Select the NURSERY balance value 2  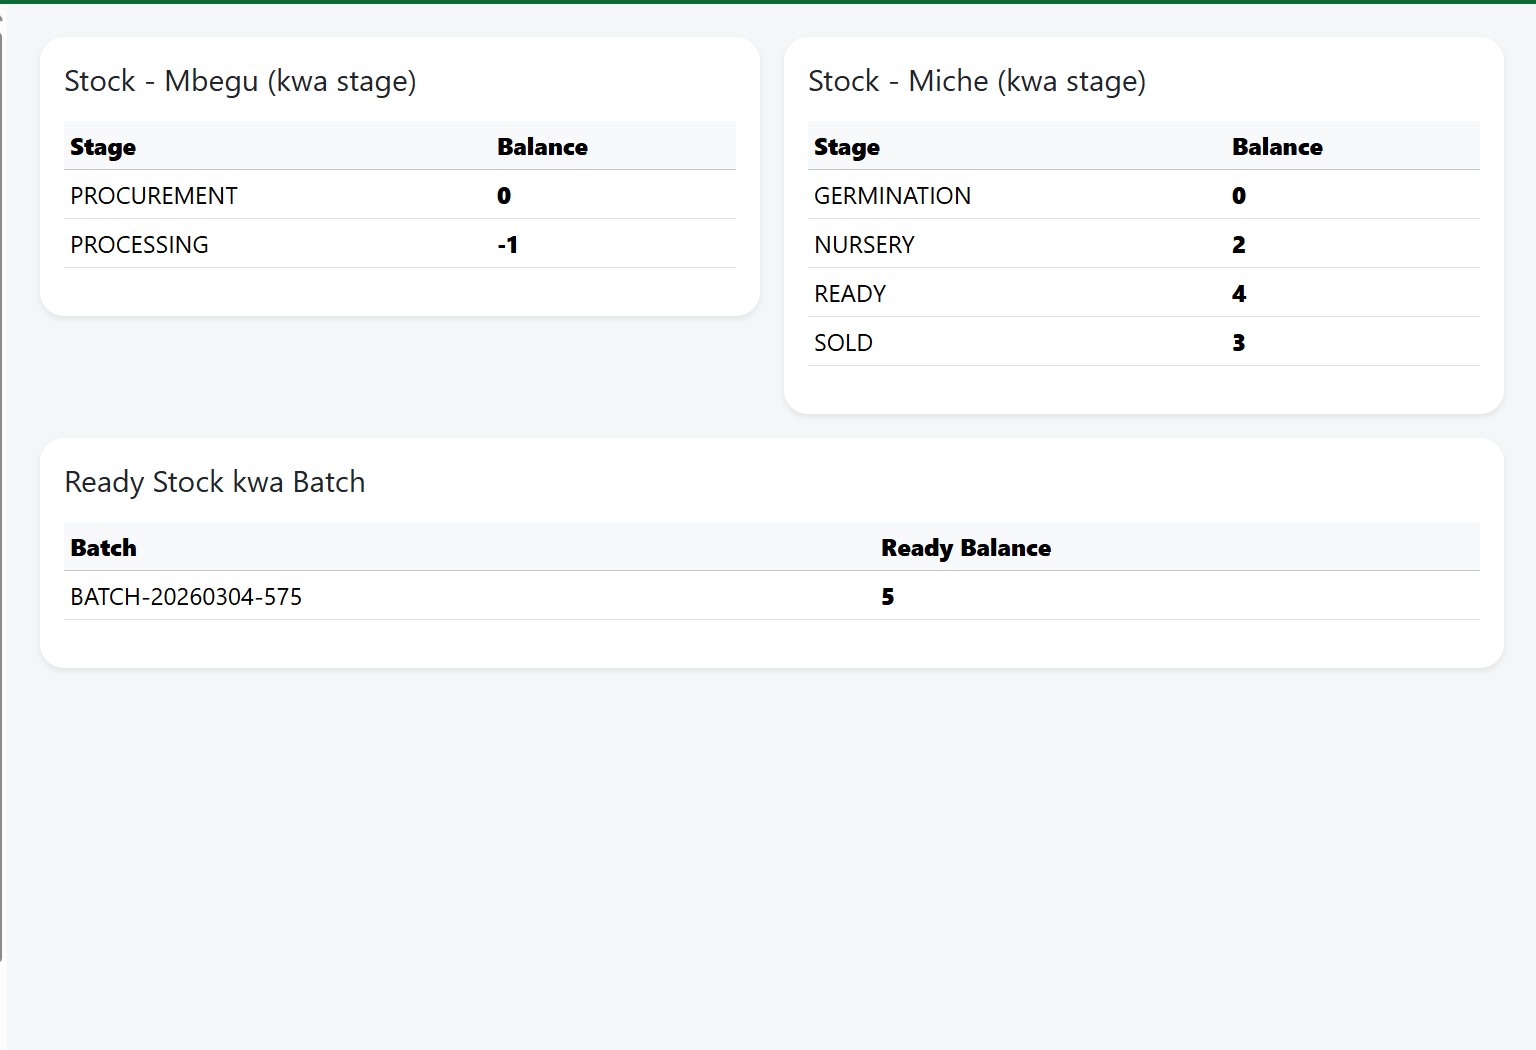(1238, 245)
